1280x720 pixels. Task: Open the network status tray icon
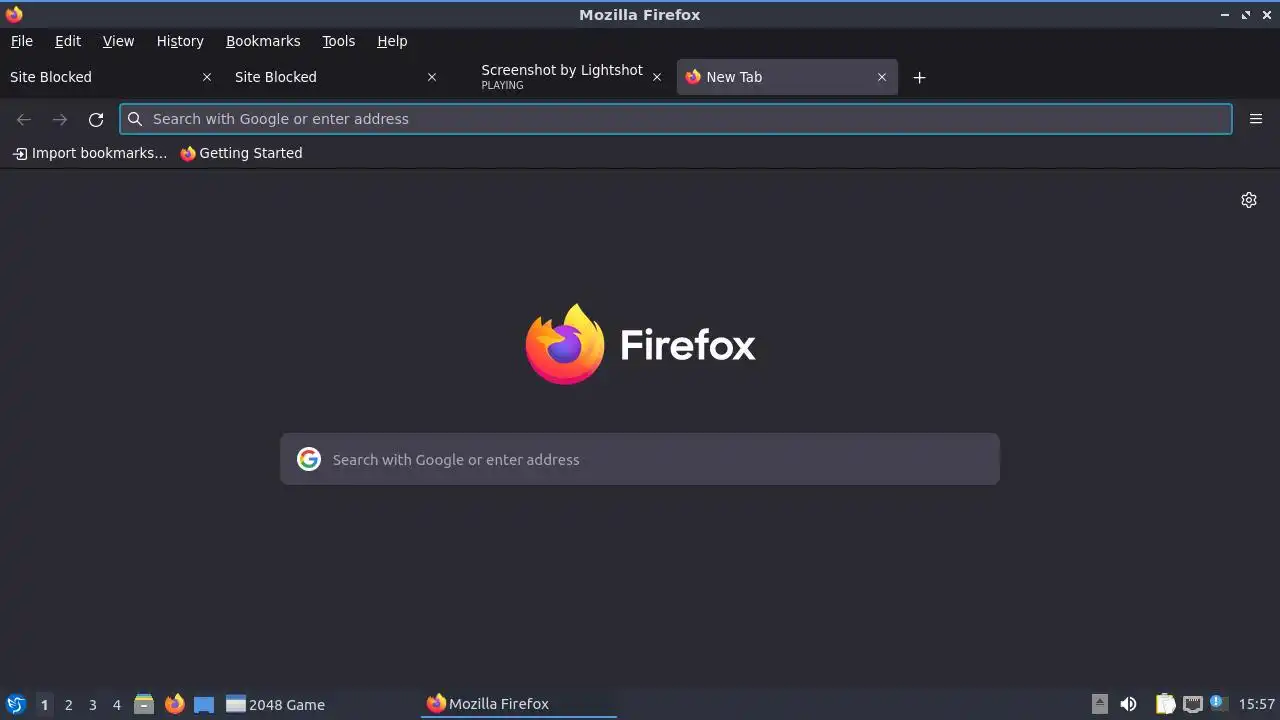coord(1192,704)
